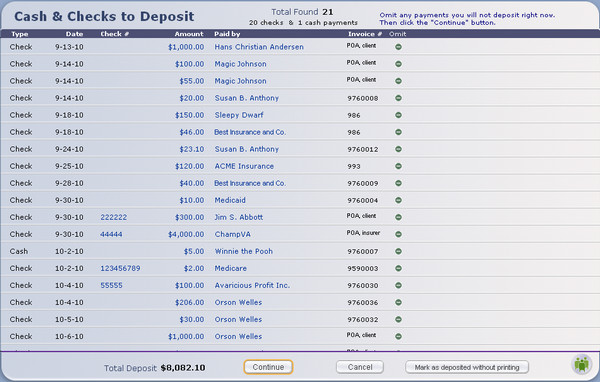This screenshot has width=600, height=382.
Task: Click the $4,000.00 amount
Action: point(186,234)
